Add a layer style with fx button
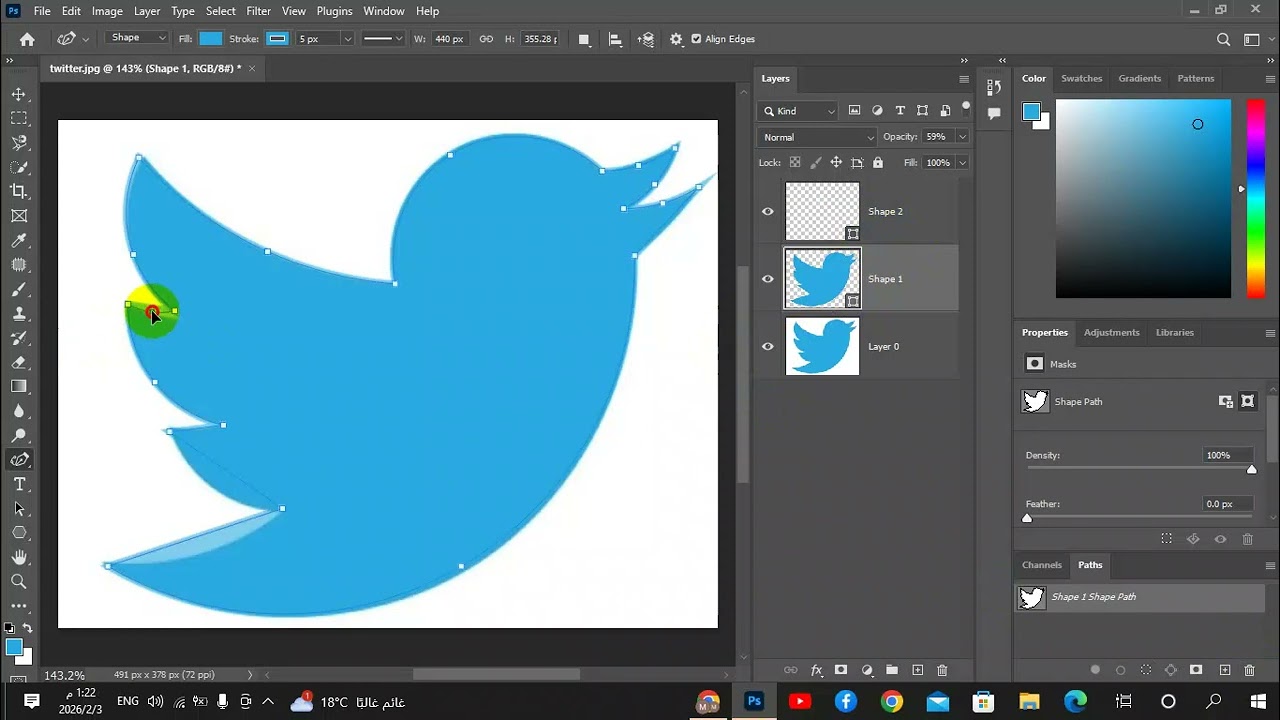 click(x=816, y=670)
